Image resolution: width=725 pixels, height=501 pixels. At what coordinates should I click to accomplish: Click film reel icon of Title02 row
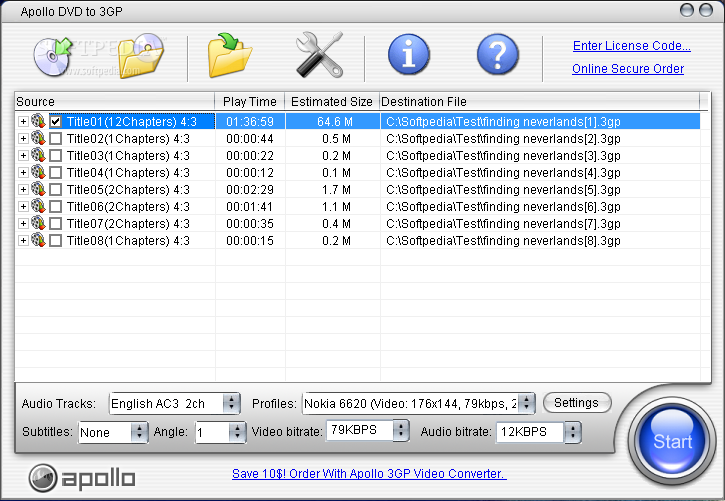38,138
